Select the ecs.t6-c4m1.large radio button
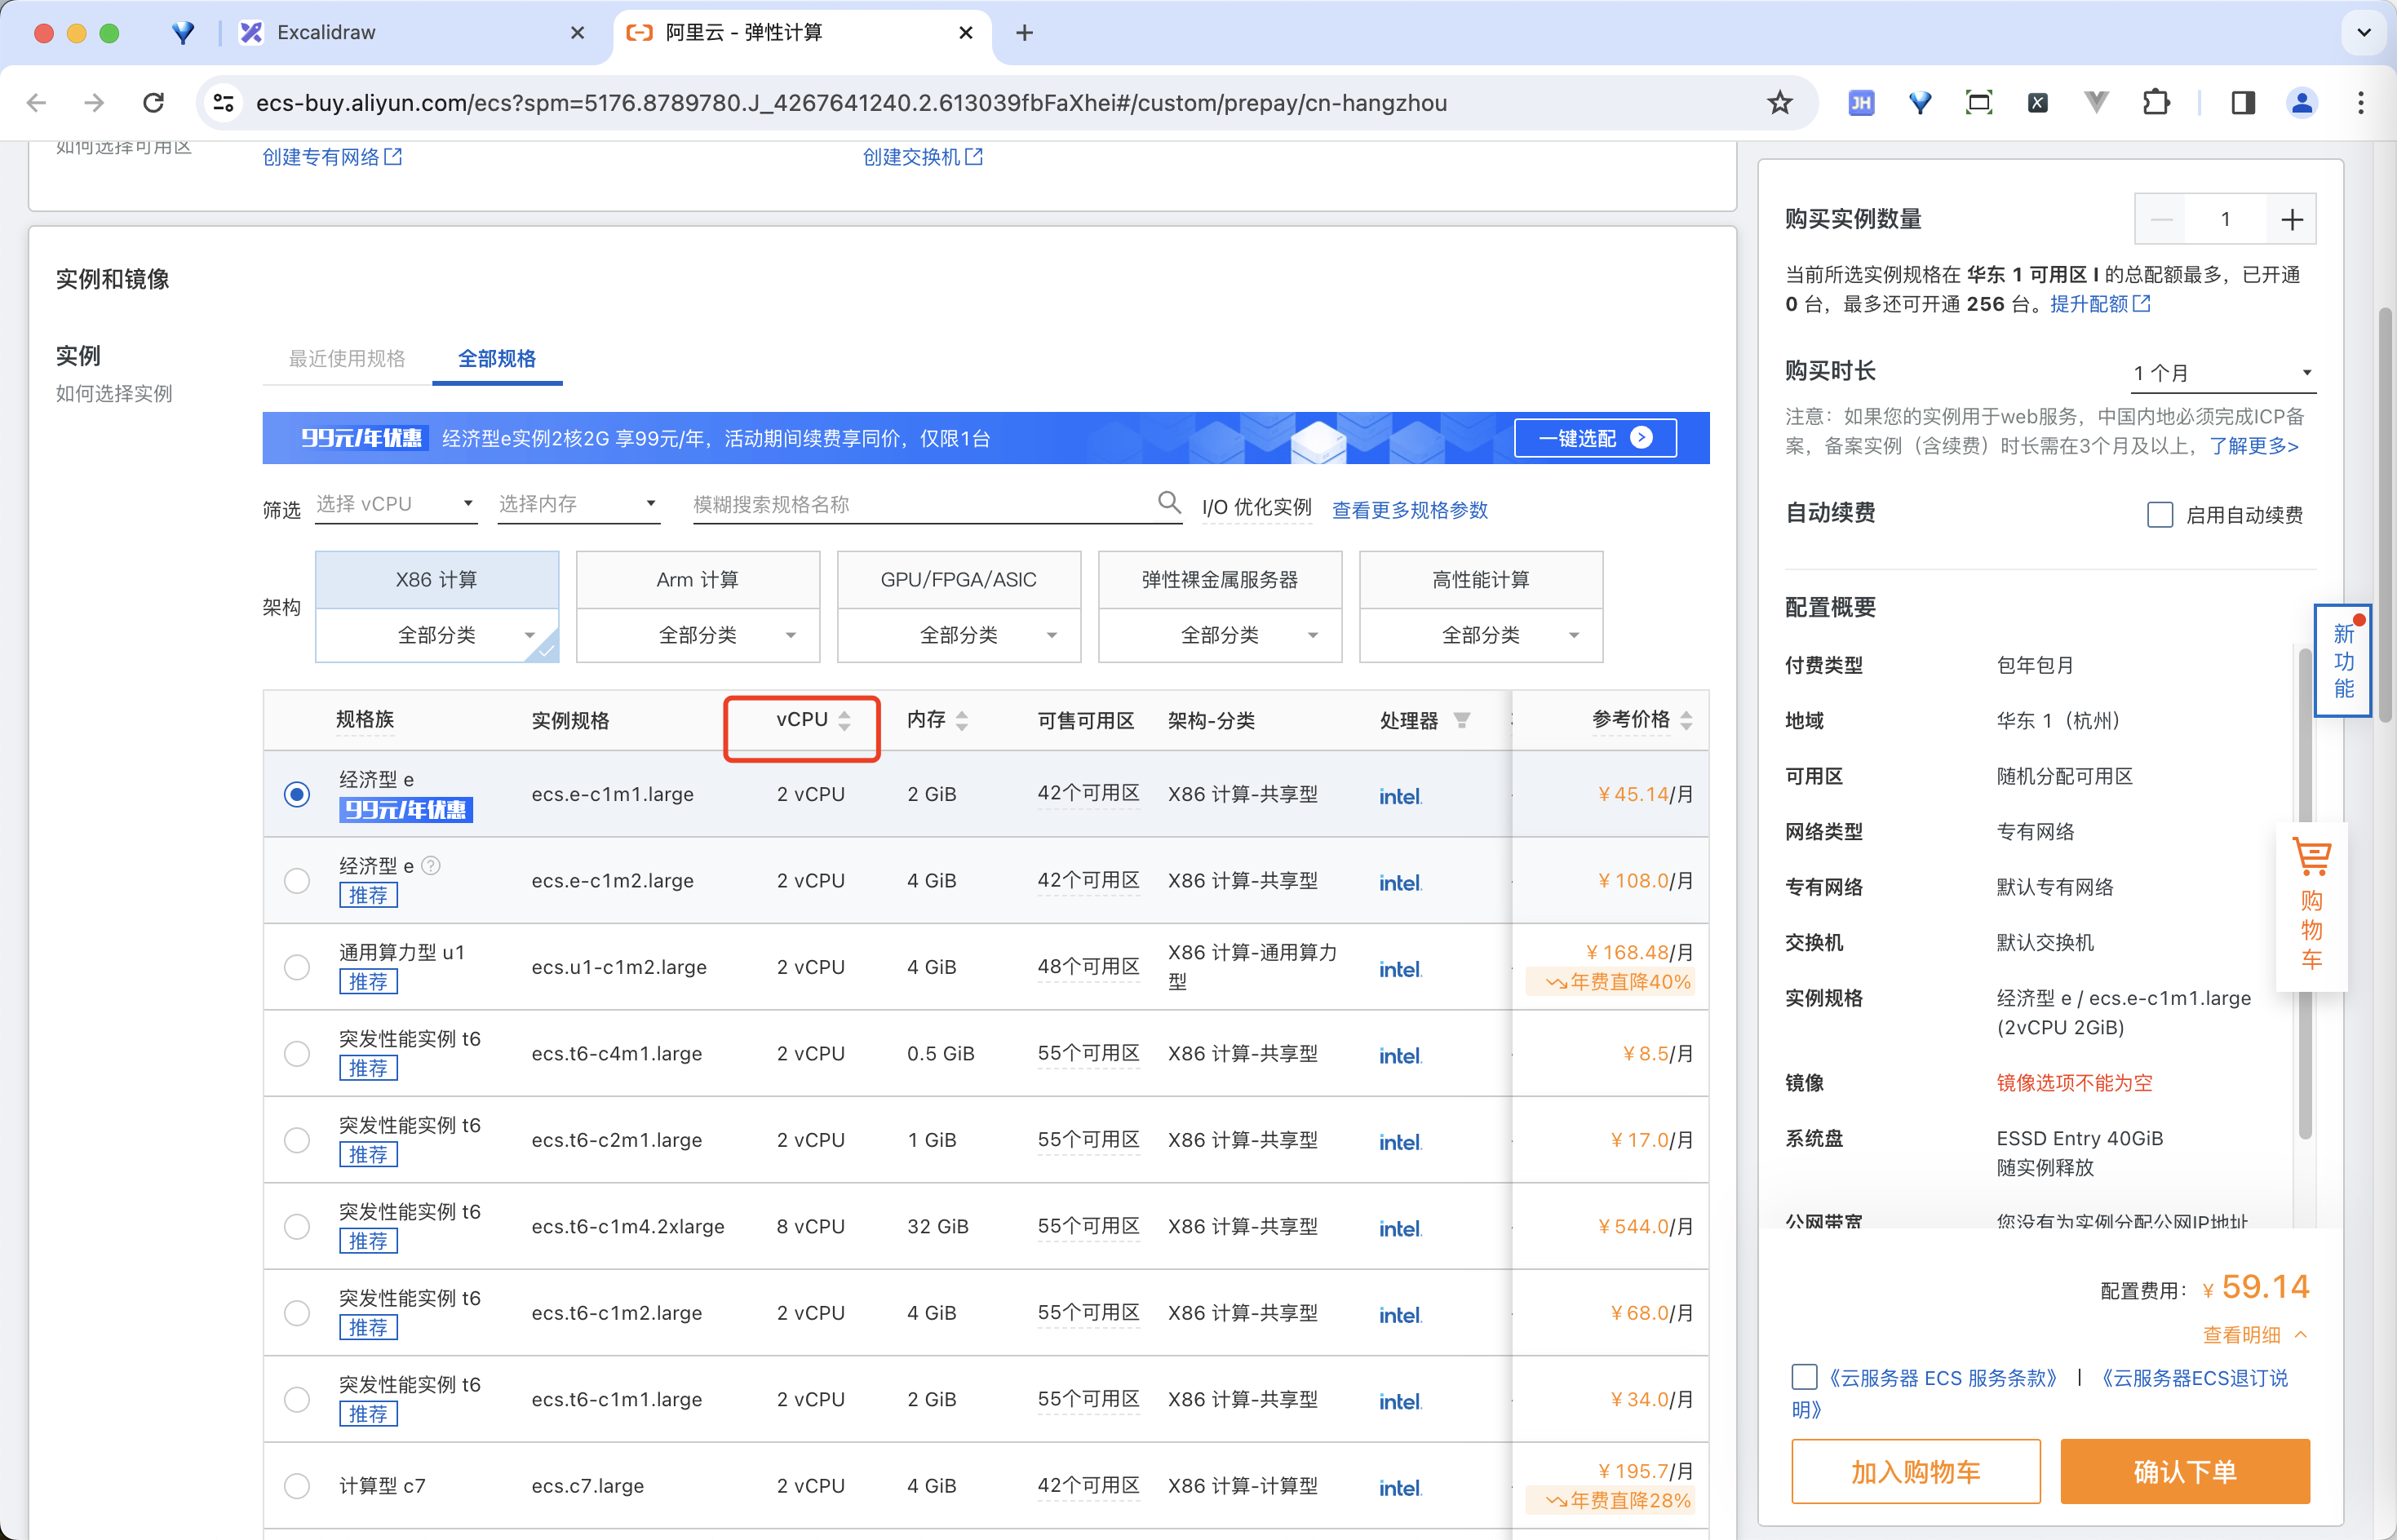Viewport: 2397px width, 1540px height. pos(297,1053)
